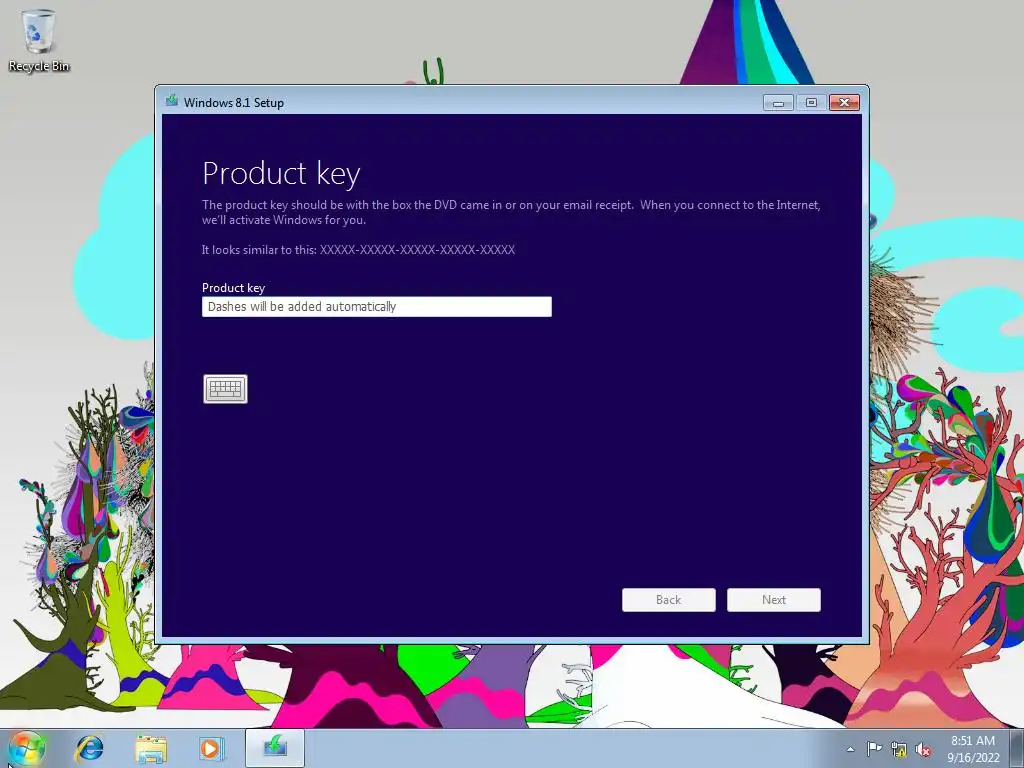Open the clock showing 8:51 AM

tap(973, 749)
